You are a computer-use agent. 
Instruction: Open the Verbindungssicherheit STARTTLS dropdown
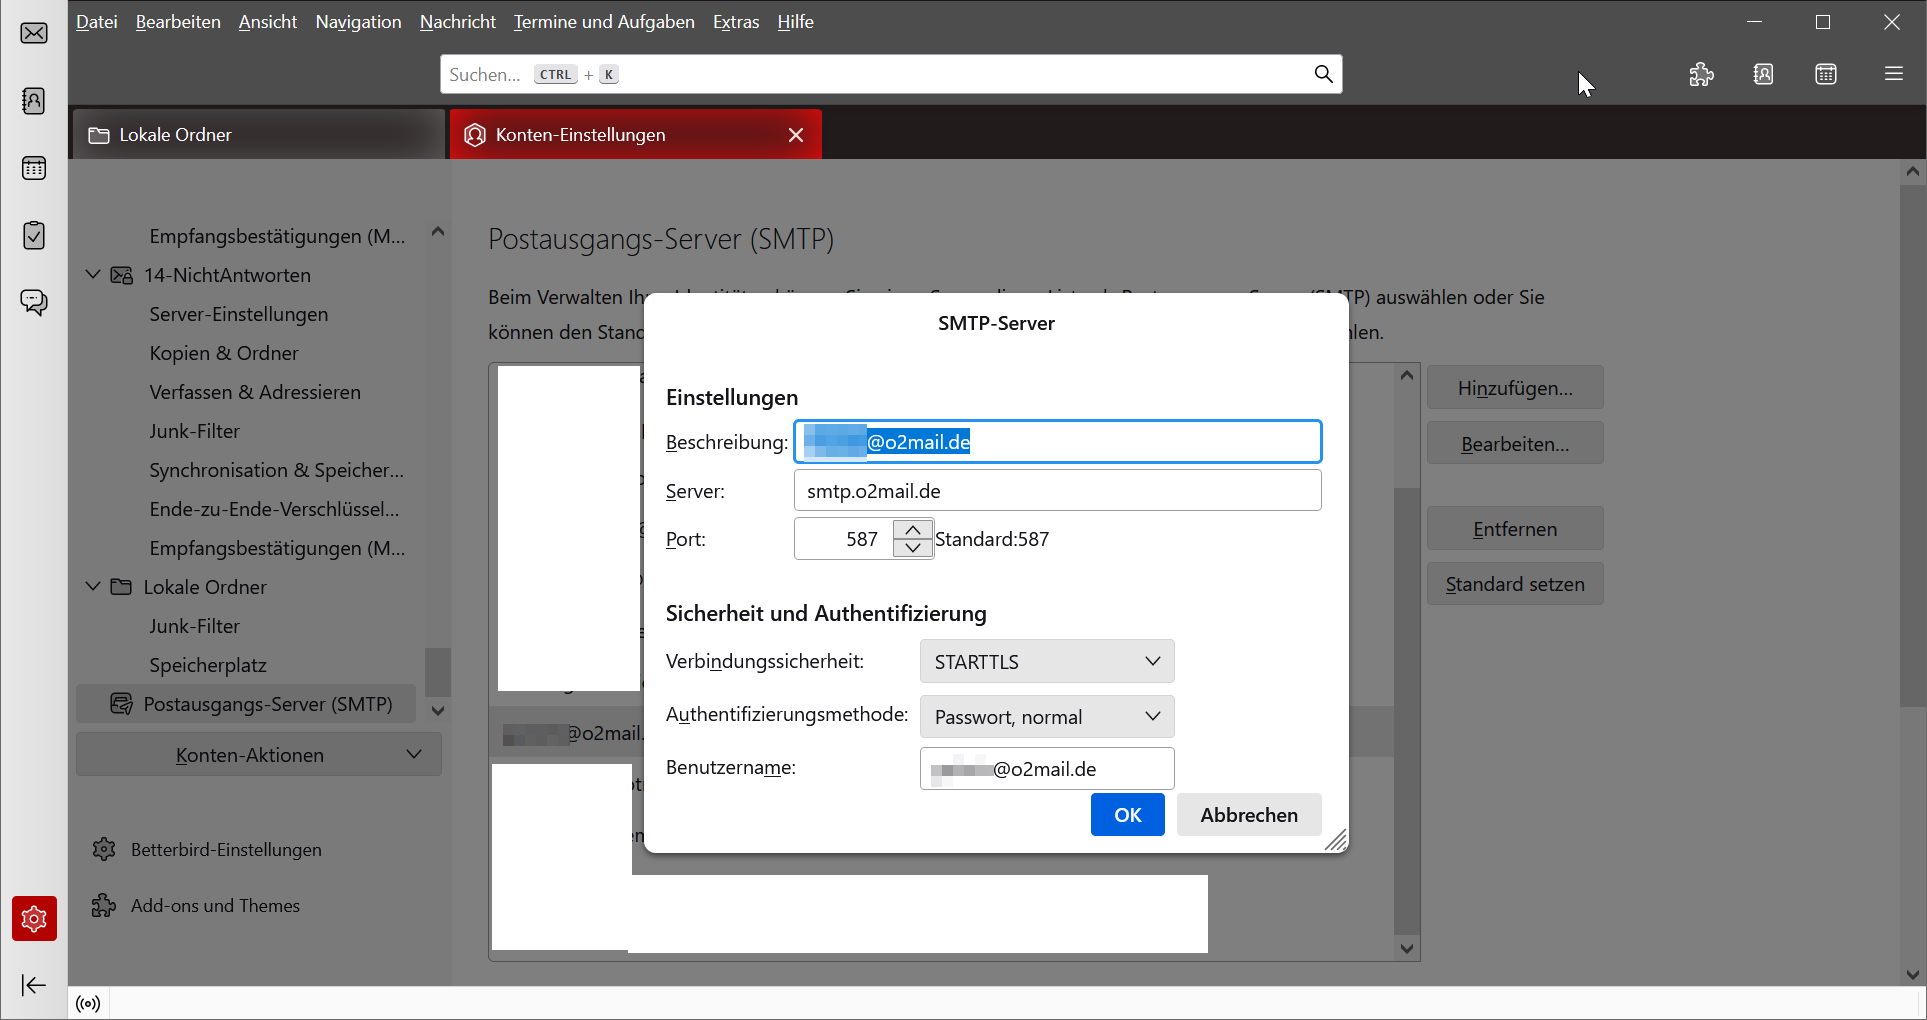(1046, 661)
